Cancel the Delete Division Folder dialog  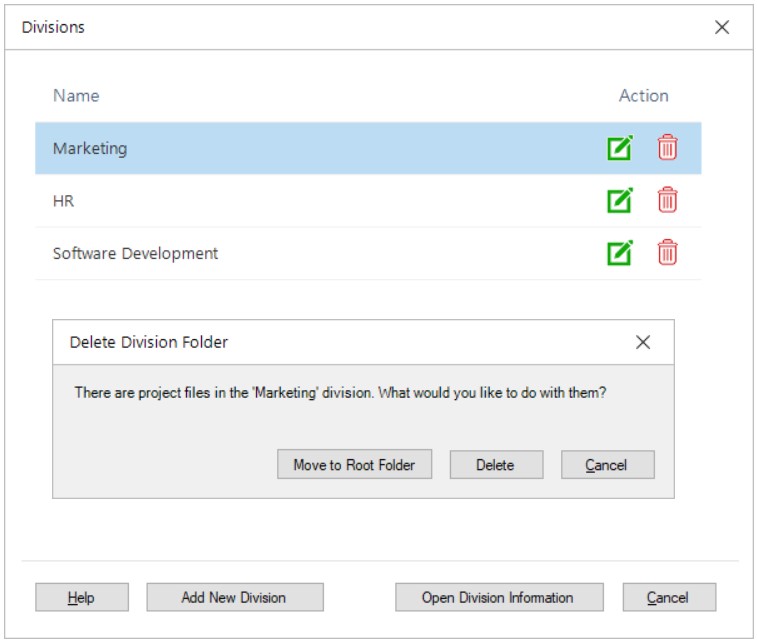tap(607, 465)
